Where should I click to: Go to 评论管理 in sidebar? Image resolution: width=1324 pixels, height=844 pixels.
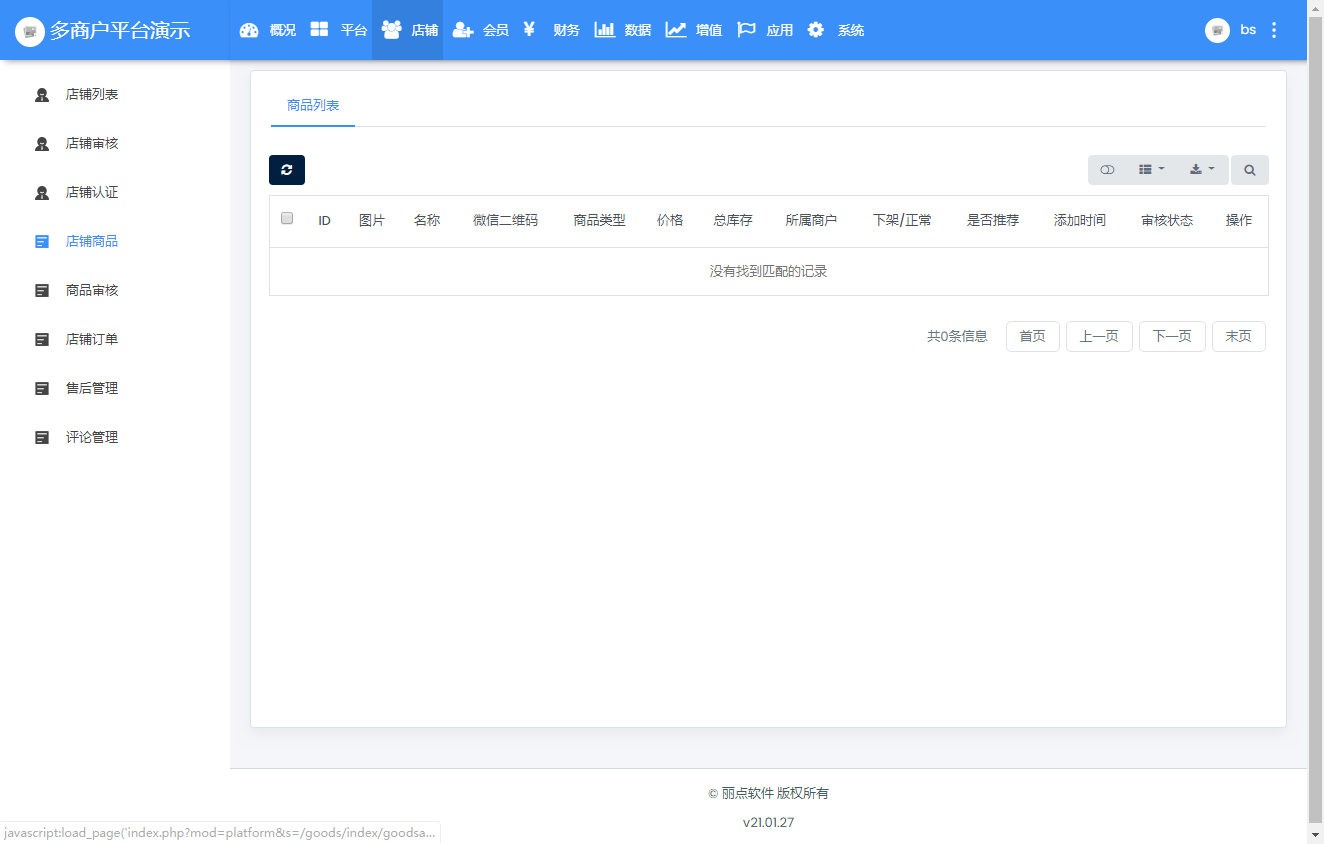click(92, 437)
